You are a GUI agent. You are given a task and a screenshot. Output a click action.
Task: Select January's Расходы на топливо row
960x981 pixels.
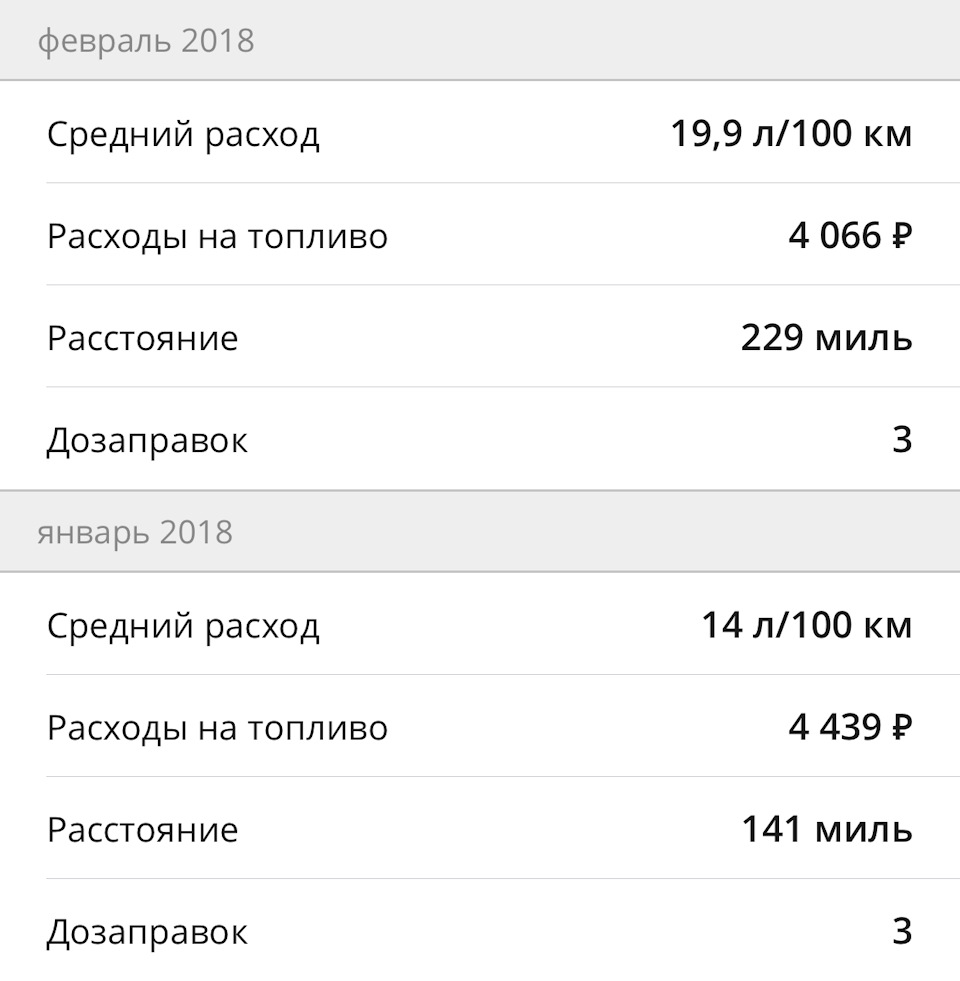point(480,726)
